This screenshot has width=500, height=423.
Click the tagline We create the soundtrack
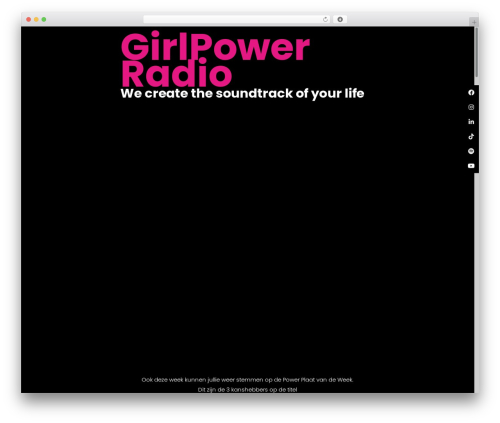(x=242, y=94)
